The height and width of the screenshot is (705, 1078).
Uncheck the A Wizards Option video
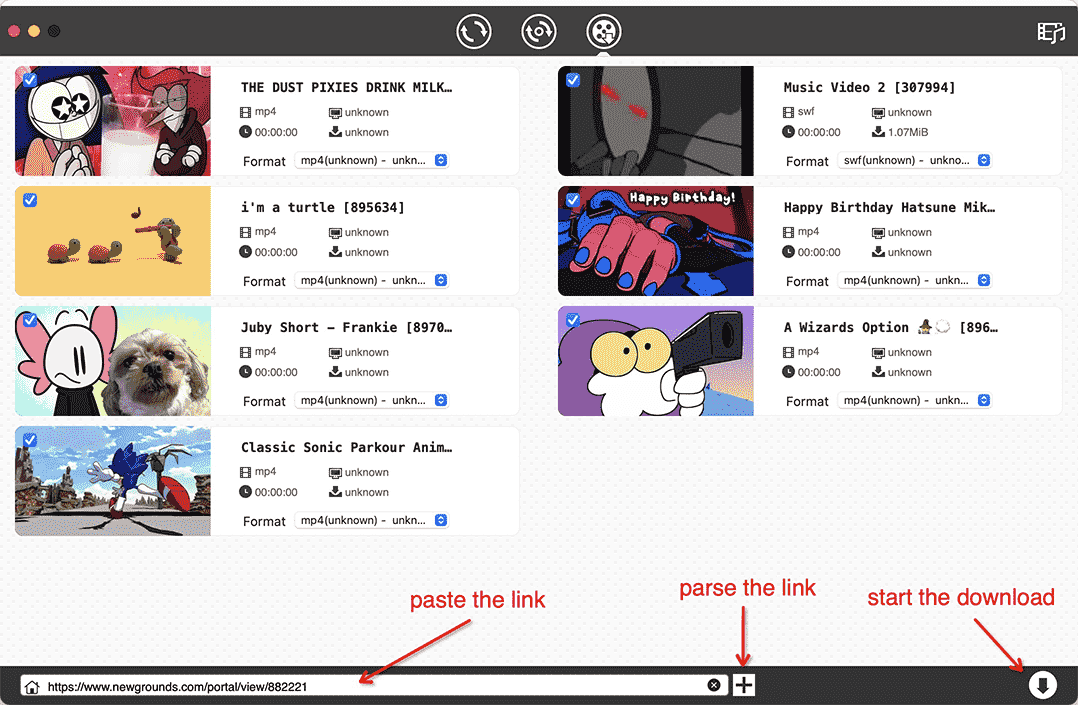coord(573,320)
